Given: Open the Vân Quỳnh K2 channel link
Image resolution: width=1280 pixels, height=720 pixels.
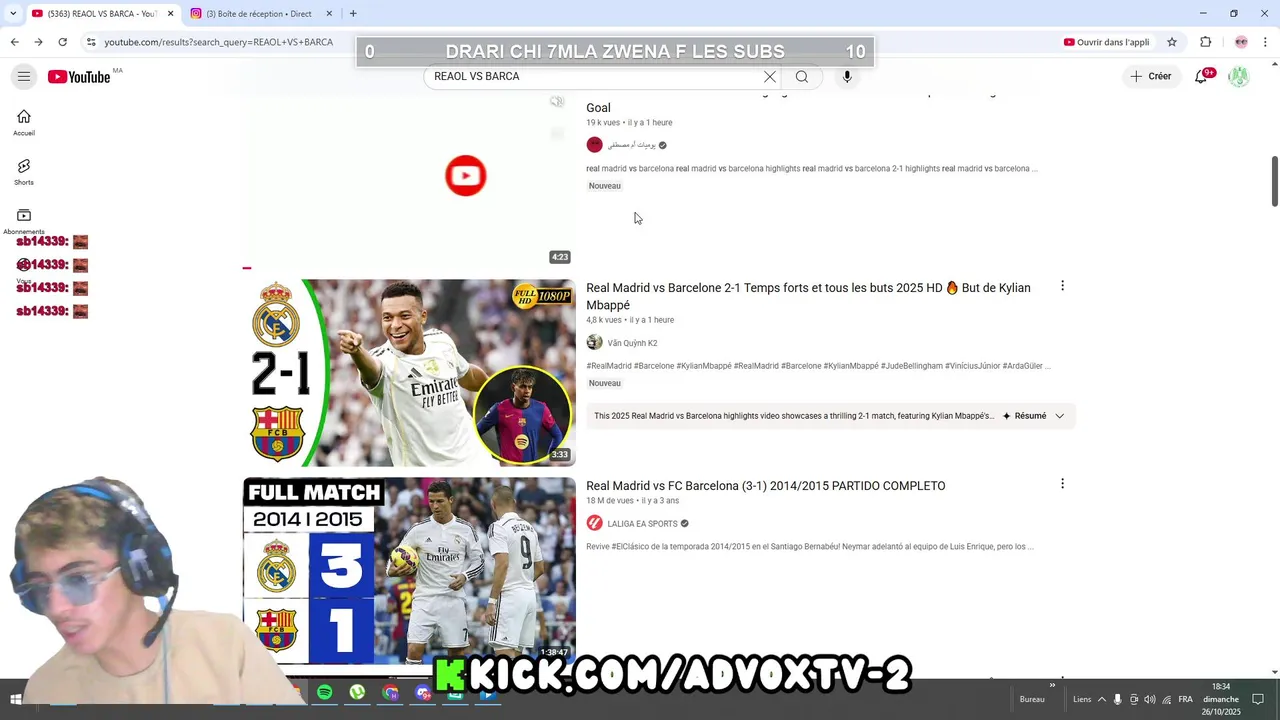Looking at the screenshot, I should point(632,343).
